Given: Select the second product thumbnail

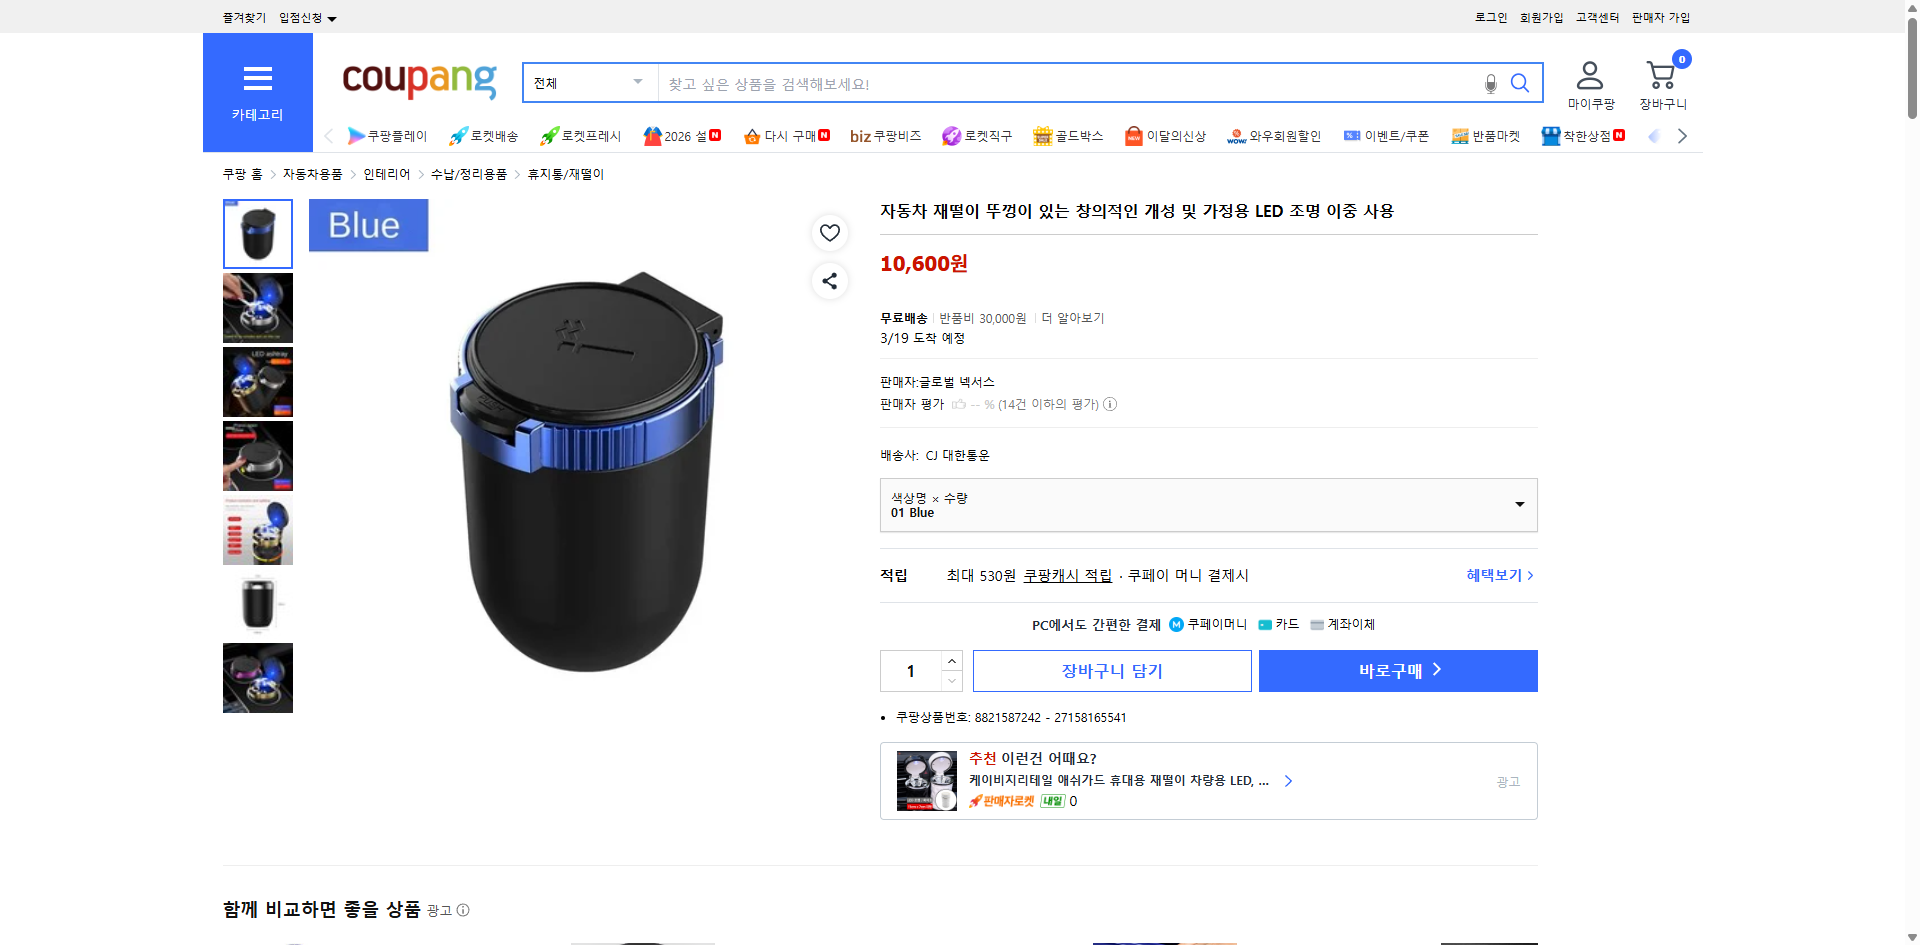Looking at the screenshot, I should (x=257, y=307).
